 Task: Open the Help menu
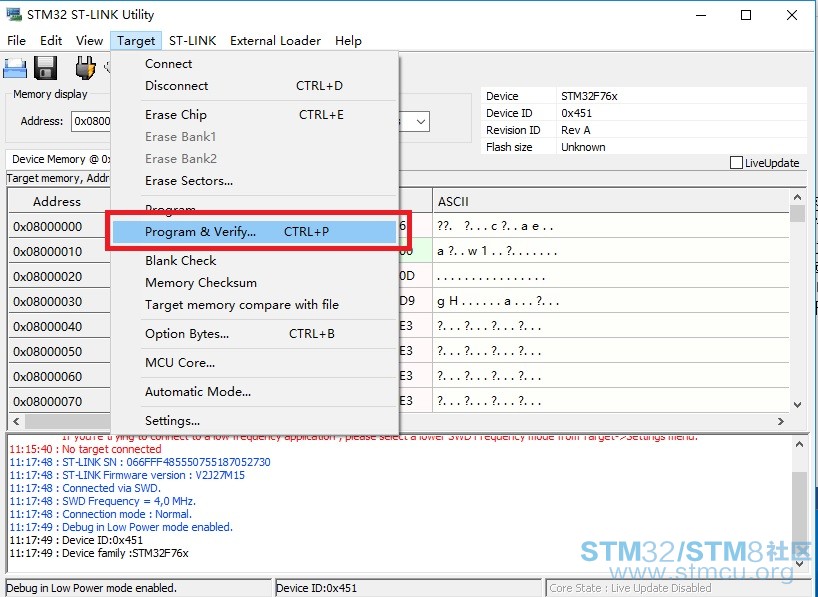coord(348,41)
